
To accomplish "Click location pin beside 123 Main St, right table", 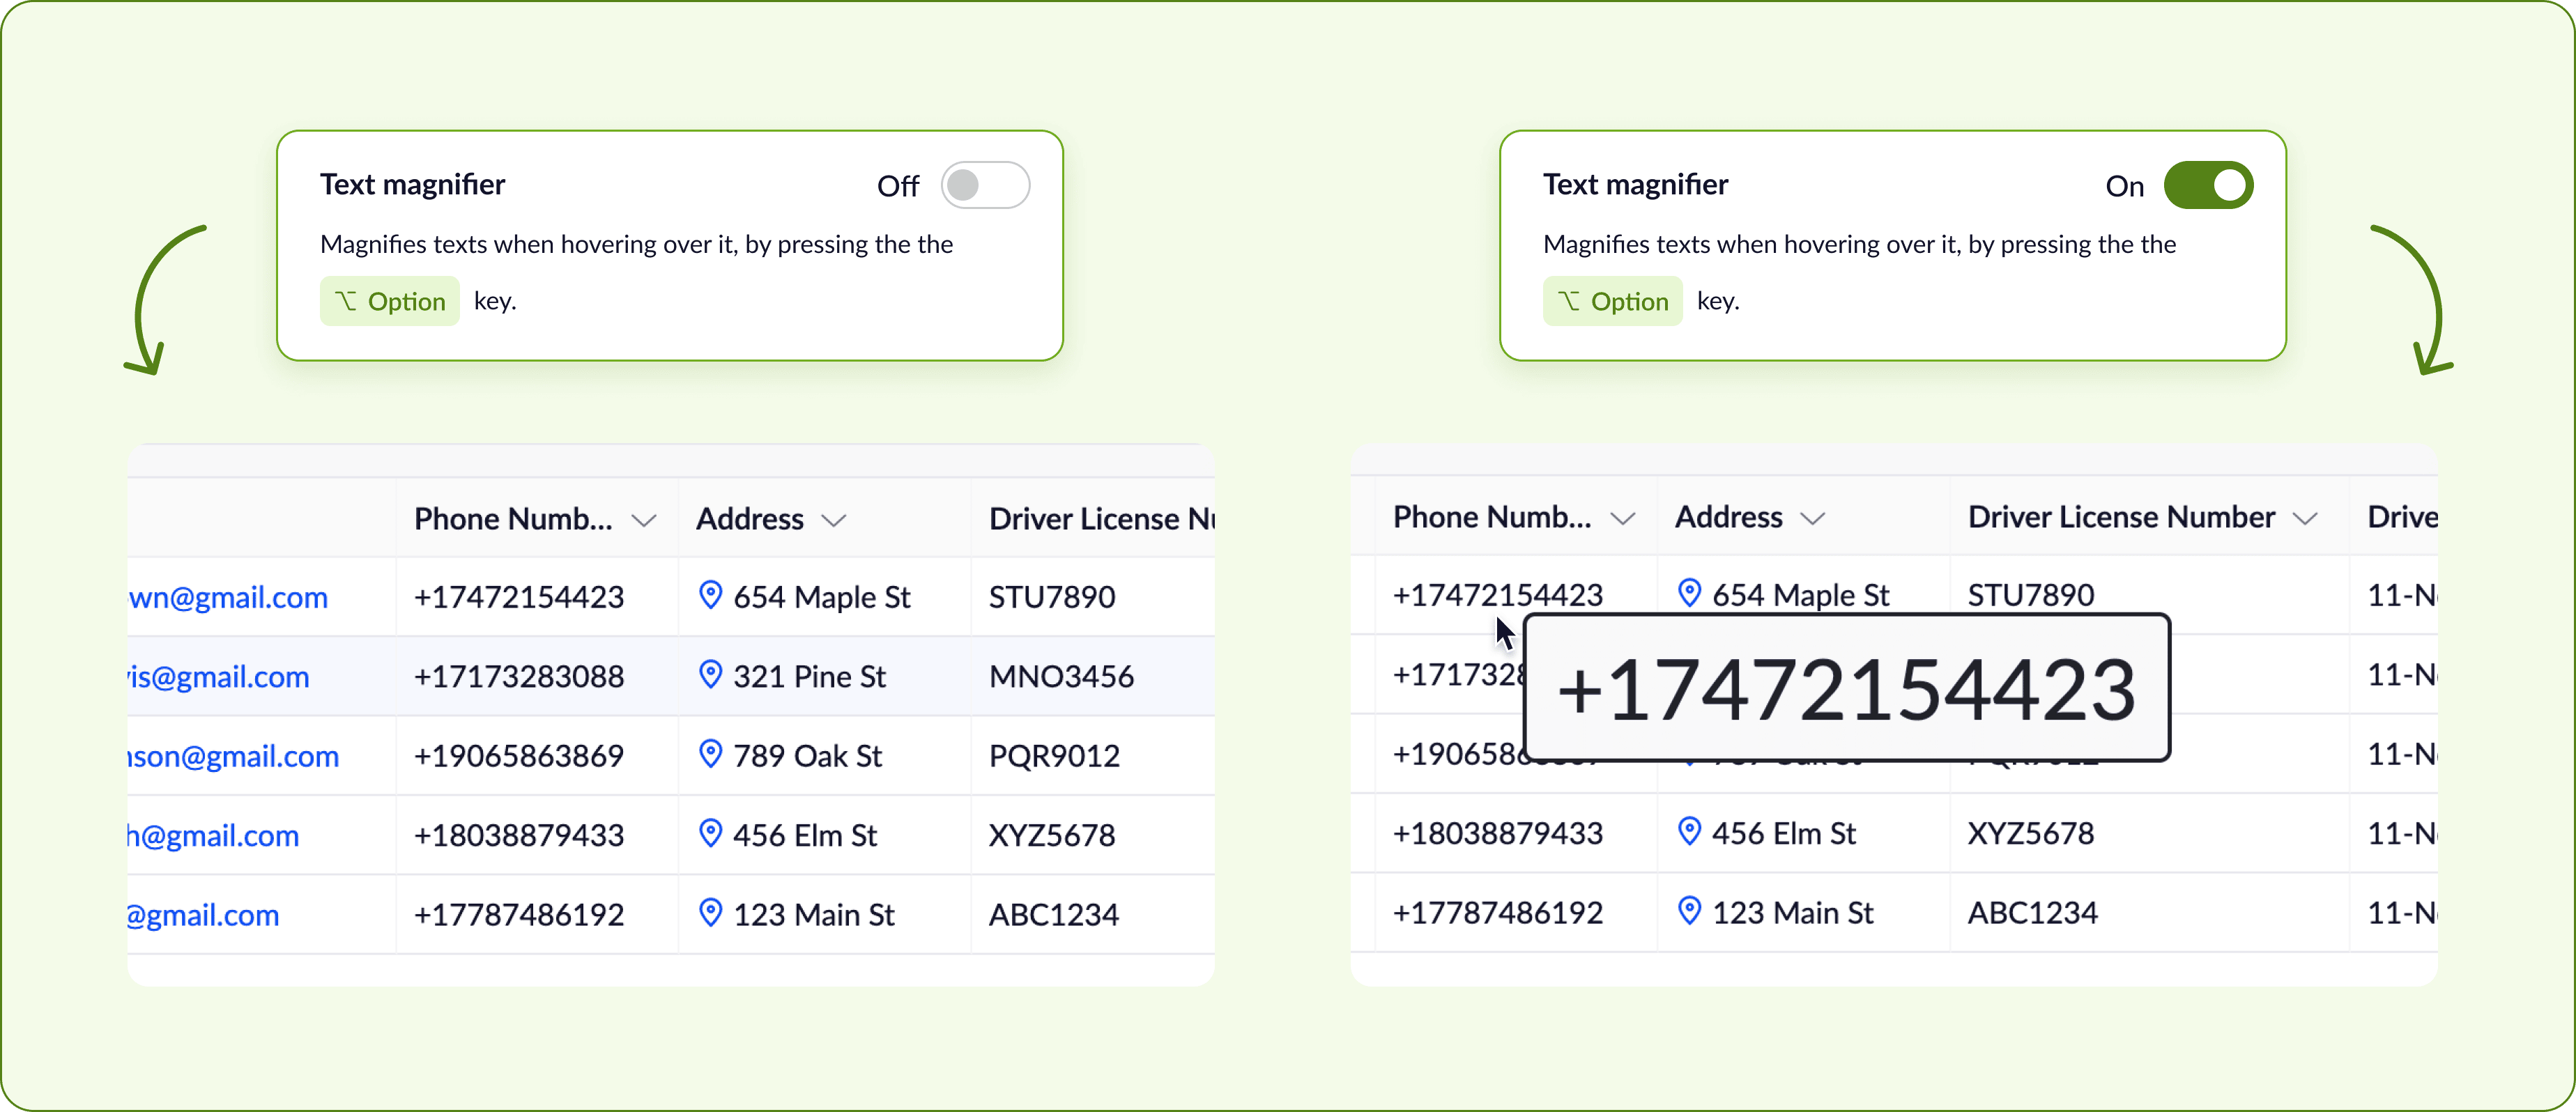I will (x=1689, y=911).
